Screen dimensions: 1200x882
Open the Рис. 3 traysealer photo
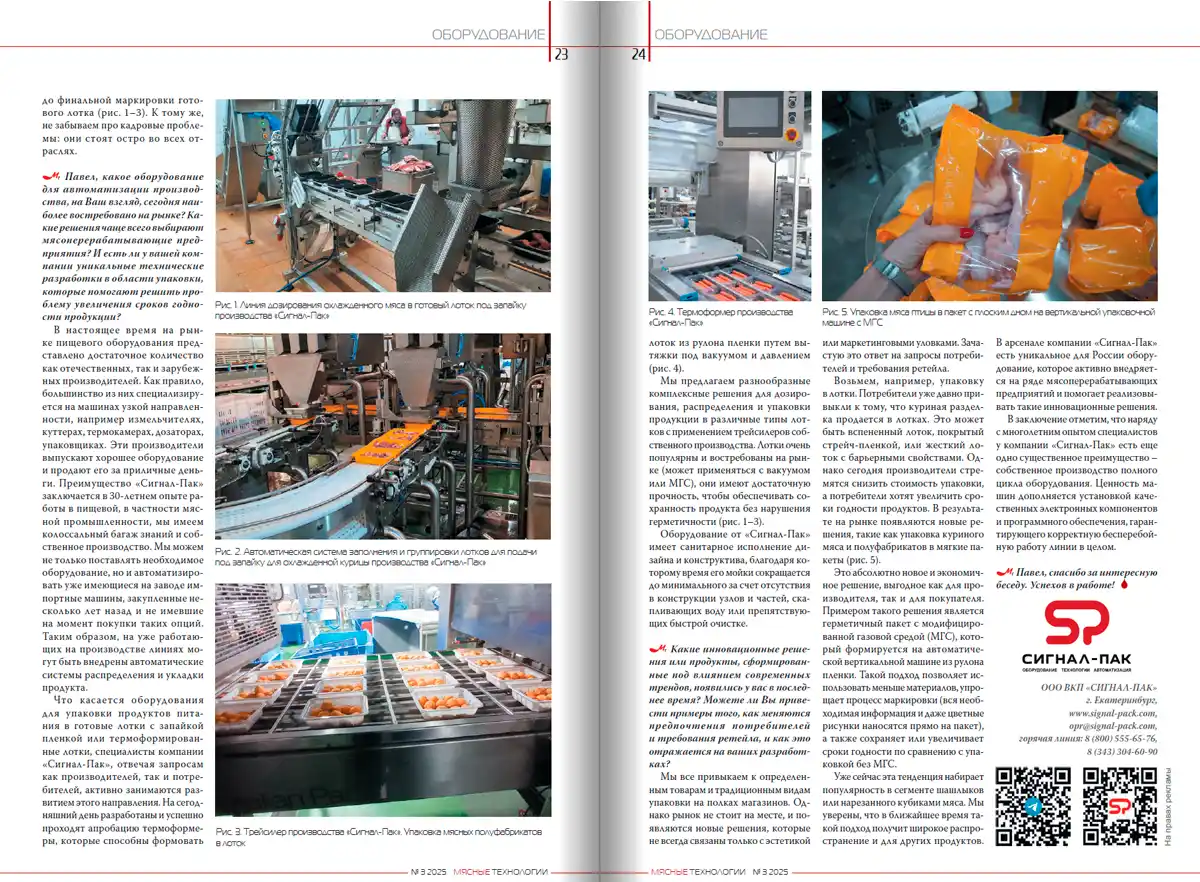(383, 702)
